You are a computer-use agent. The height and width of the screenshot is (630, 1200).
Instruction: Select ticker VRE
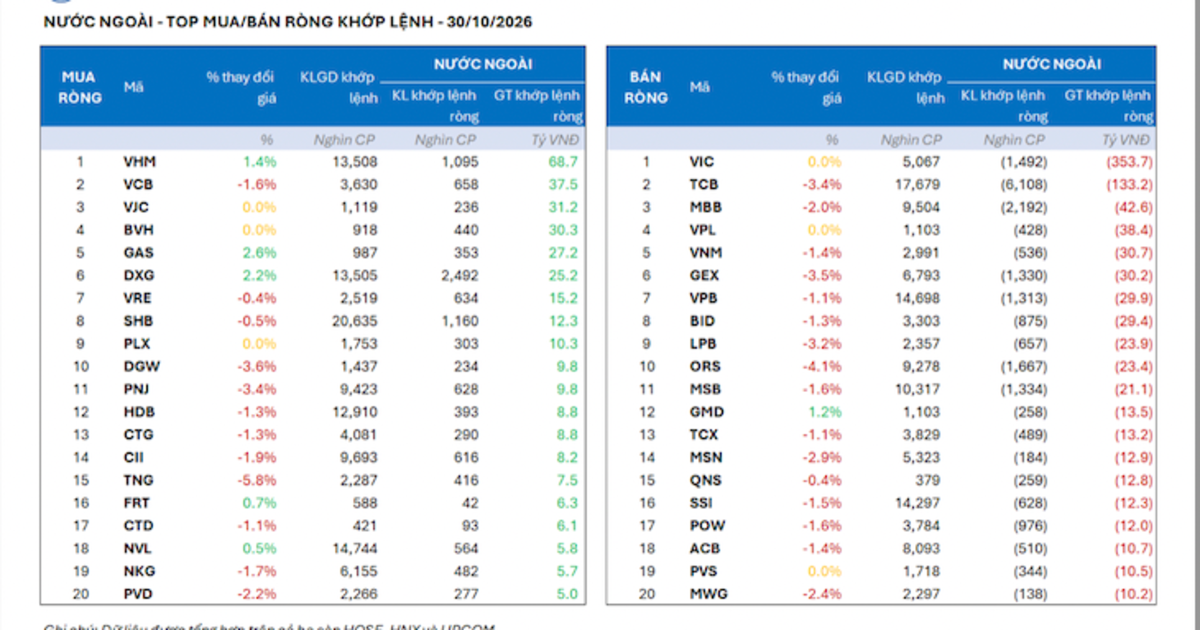[139, 298]
